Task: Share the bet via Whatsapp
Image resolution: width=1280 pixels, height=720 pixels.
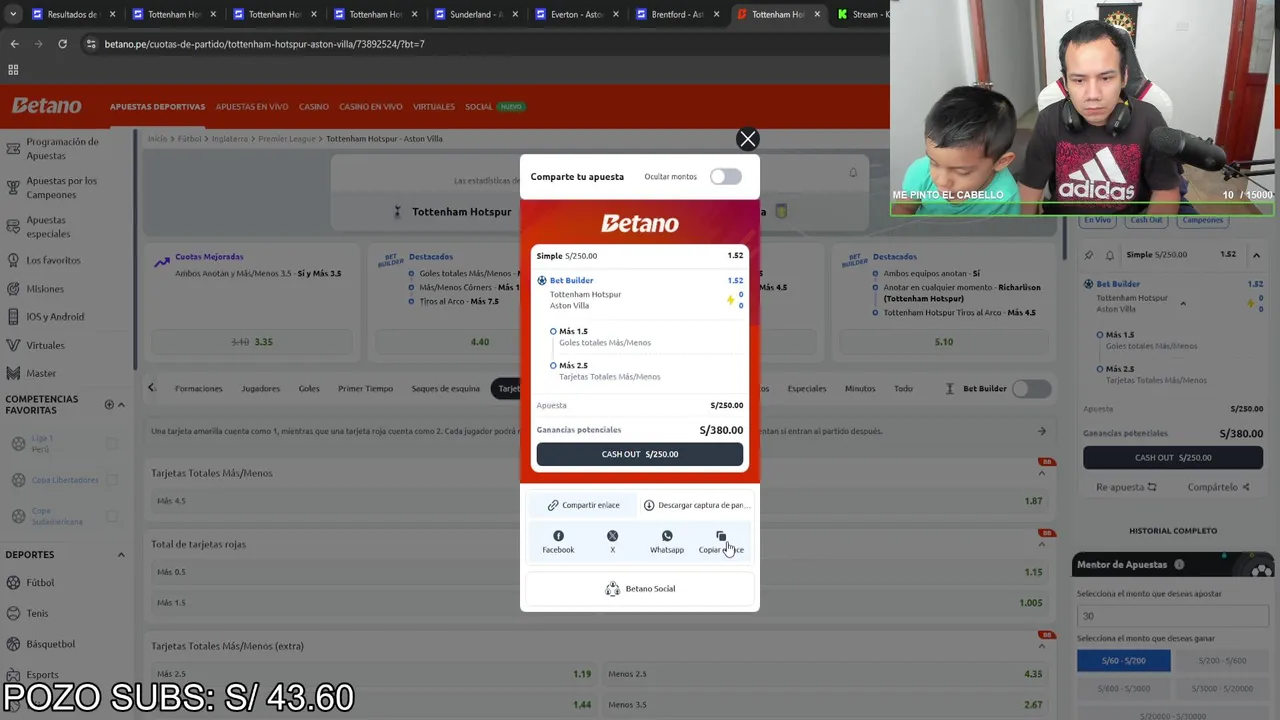Action: pyautogui.click(x=667, y=542)
